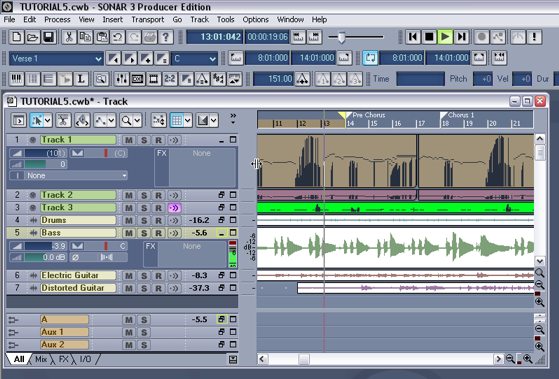Open a project with the Open icon

point(32,37)
